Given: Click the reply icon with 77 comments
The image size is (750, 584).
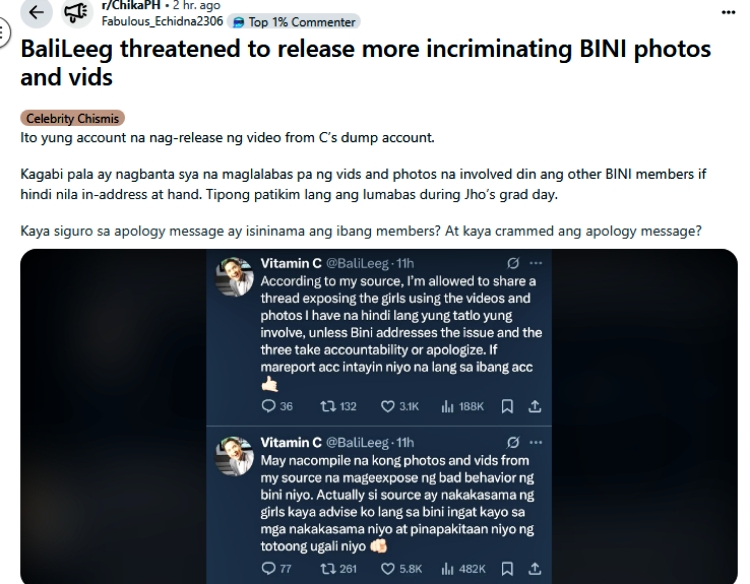Looking at the screenshot, I should (268, 568).
